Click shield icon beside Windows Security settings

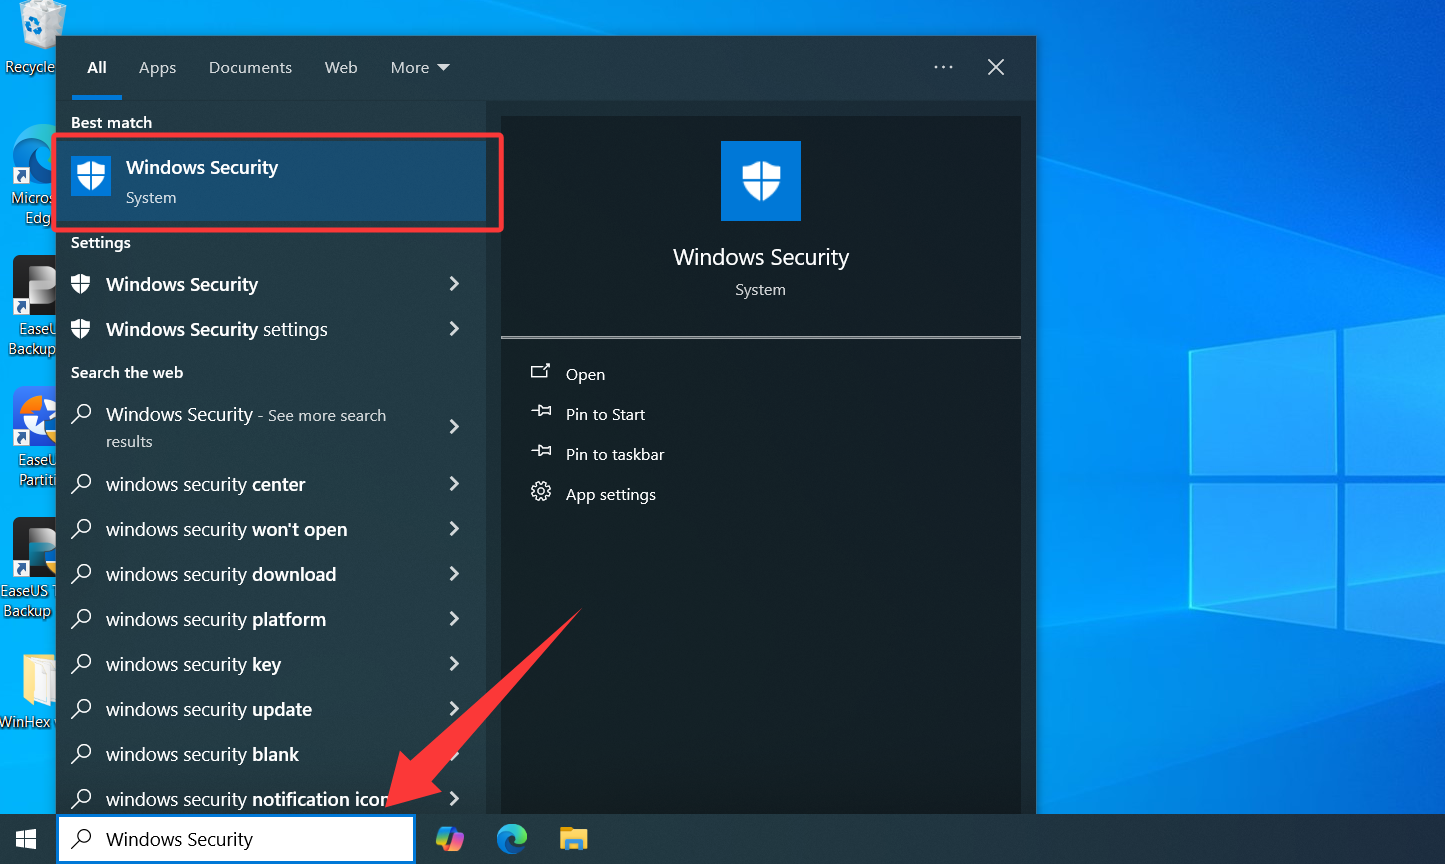[81, 328]
